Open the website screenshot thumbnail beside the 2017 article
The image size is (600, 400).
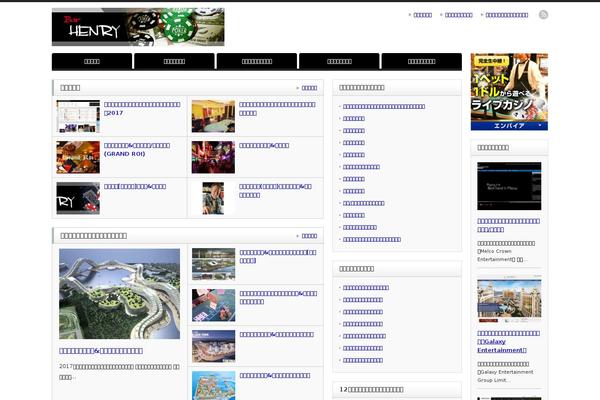tap(78, 116)
